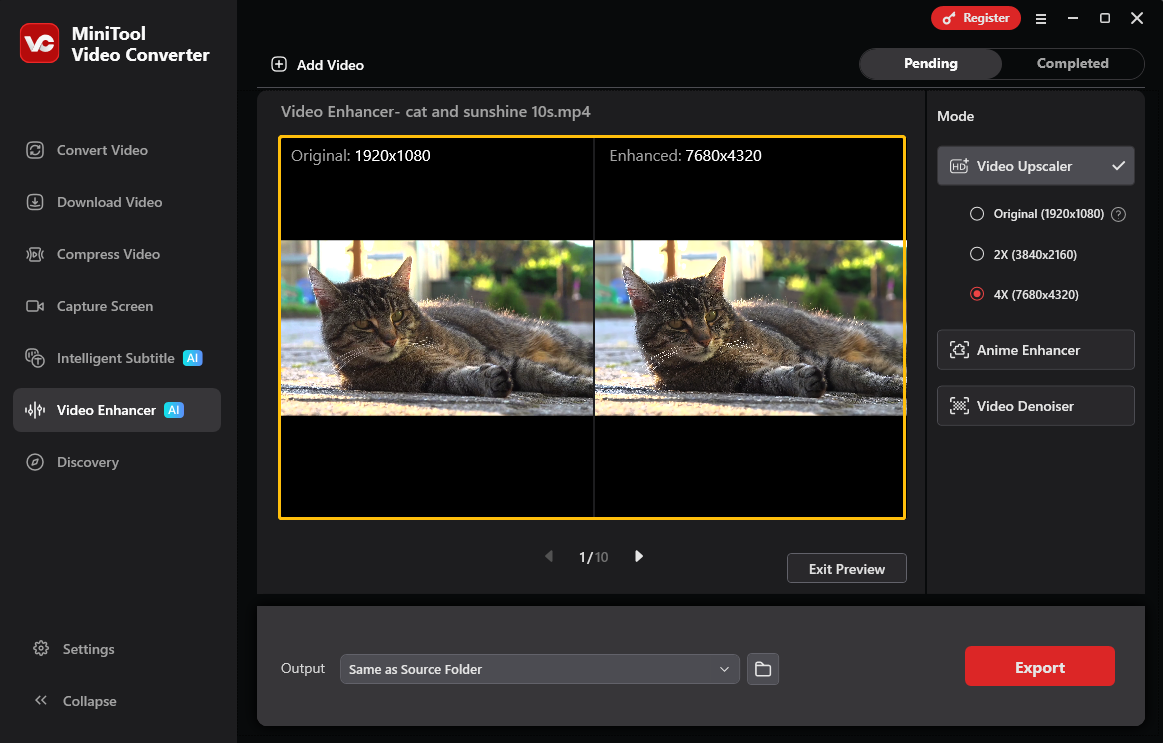1163x743 pixels.
Task: Click the help question mark beside Original resolution
Action: pyautogui.click(x=1118, y=213)
